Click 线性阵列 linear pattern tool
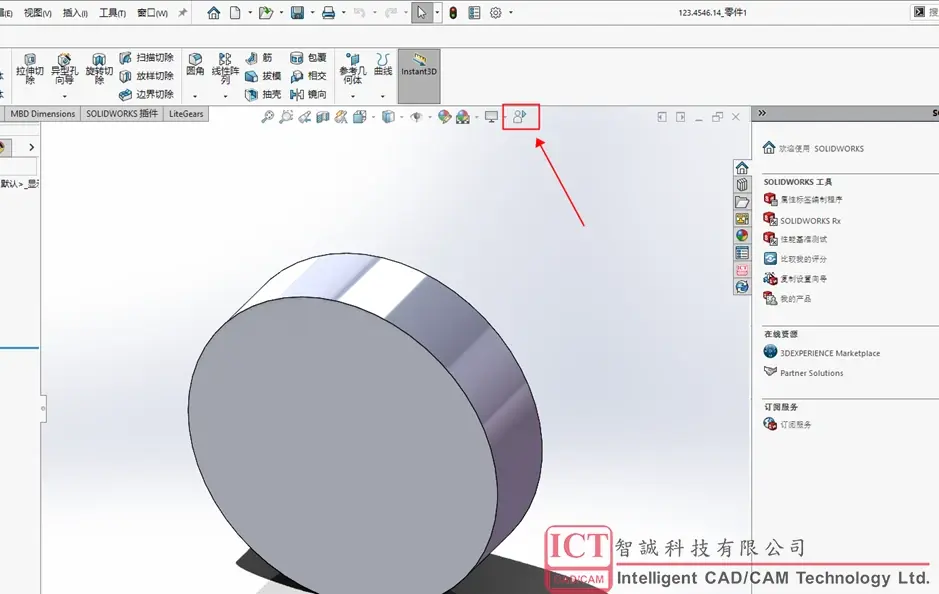The width and height of the screenshot is (939, 594). (x=225, y=68)
